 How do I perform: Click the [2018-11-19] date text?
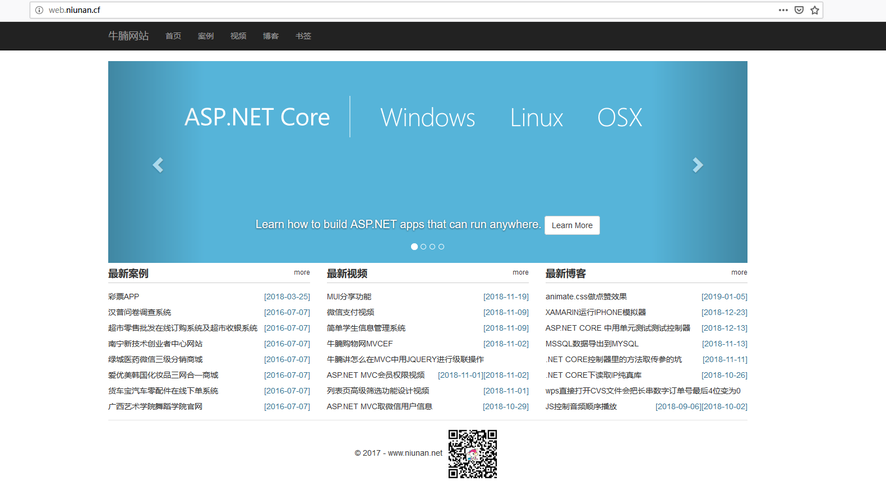click(506, 297)
